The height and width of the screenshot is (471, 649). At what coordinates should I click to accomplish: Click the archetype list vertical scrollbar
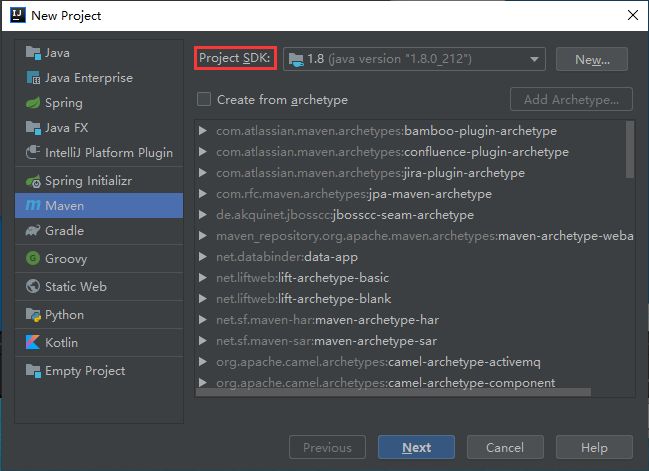(x=630, y=149)
